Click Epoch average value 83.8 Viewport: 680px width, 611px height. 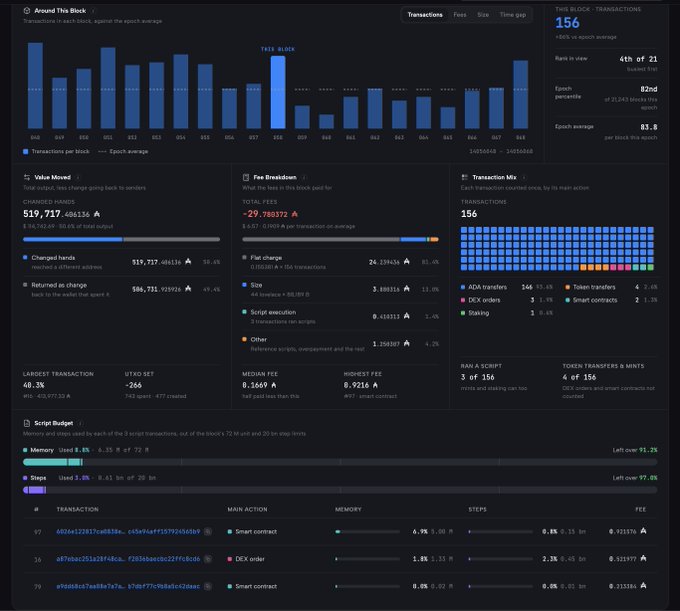pos(648,127)
